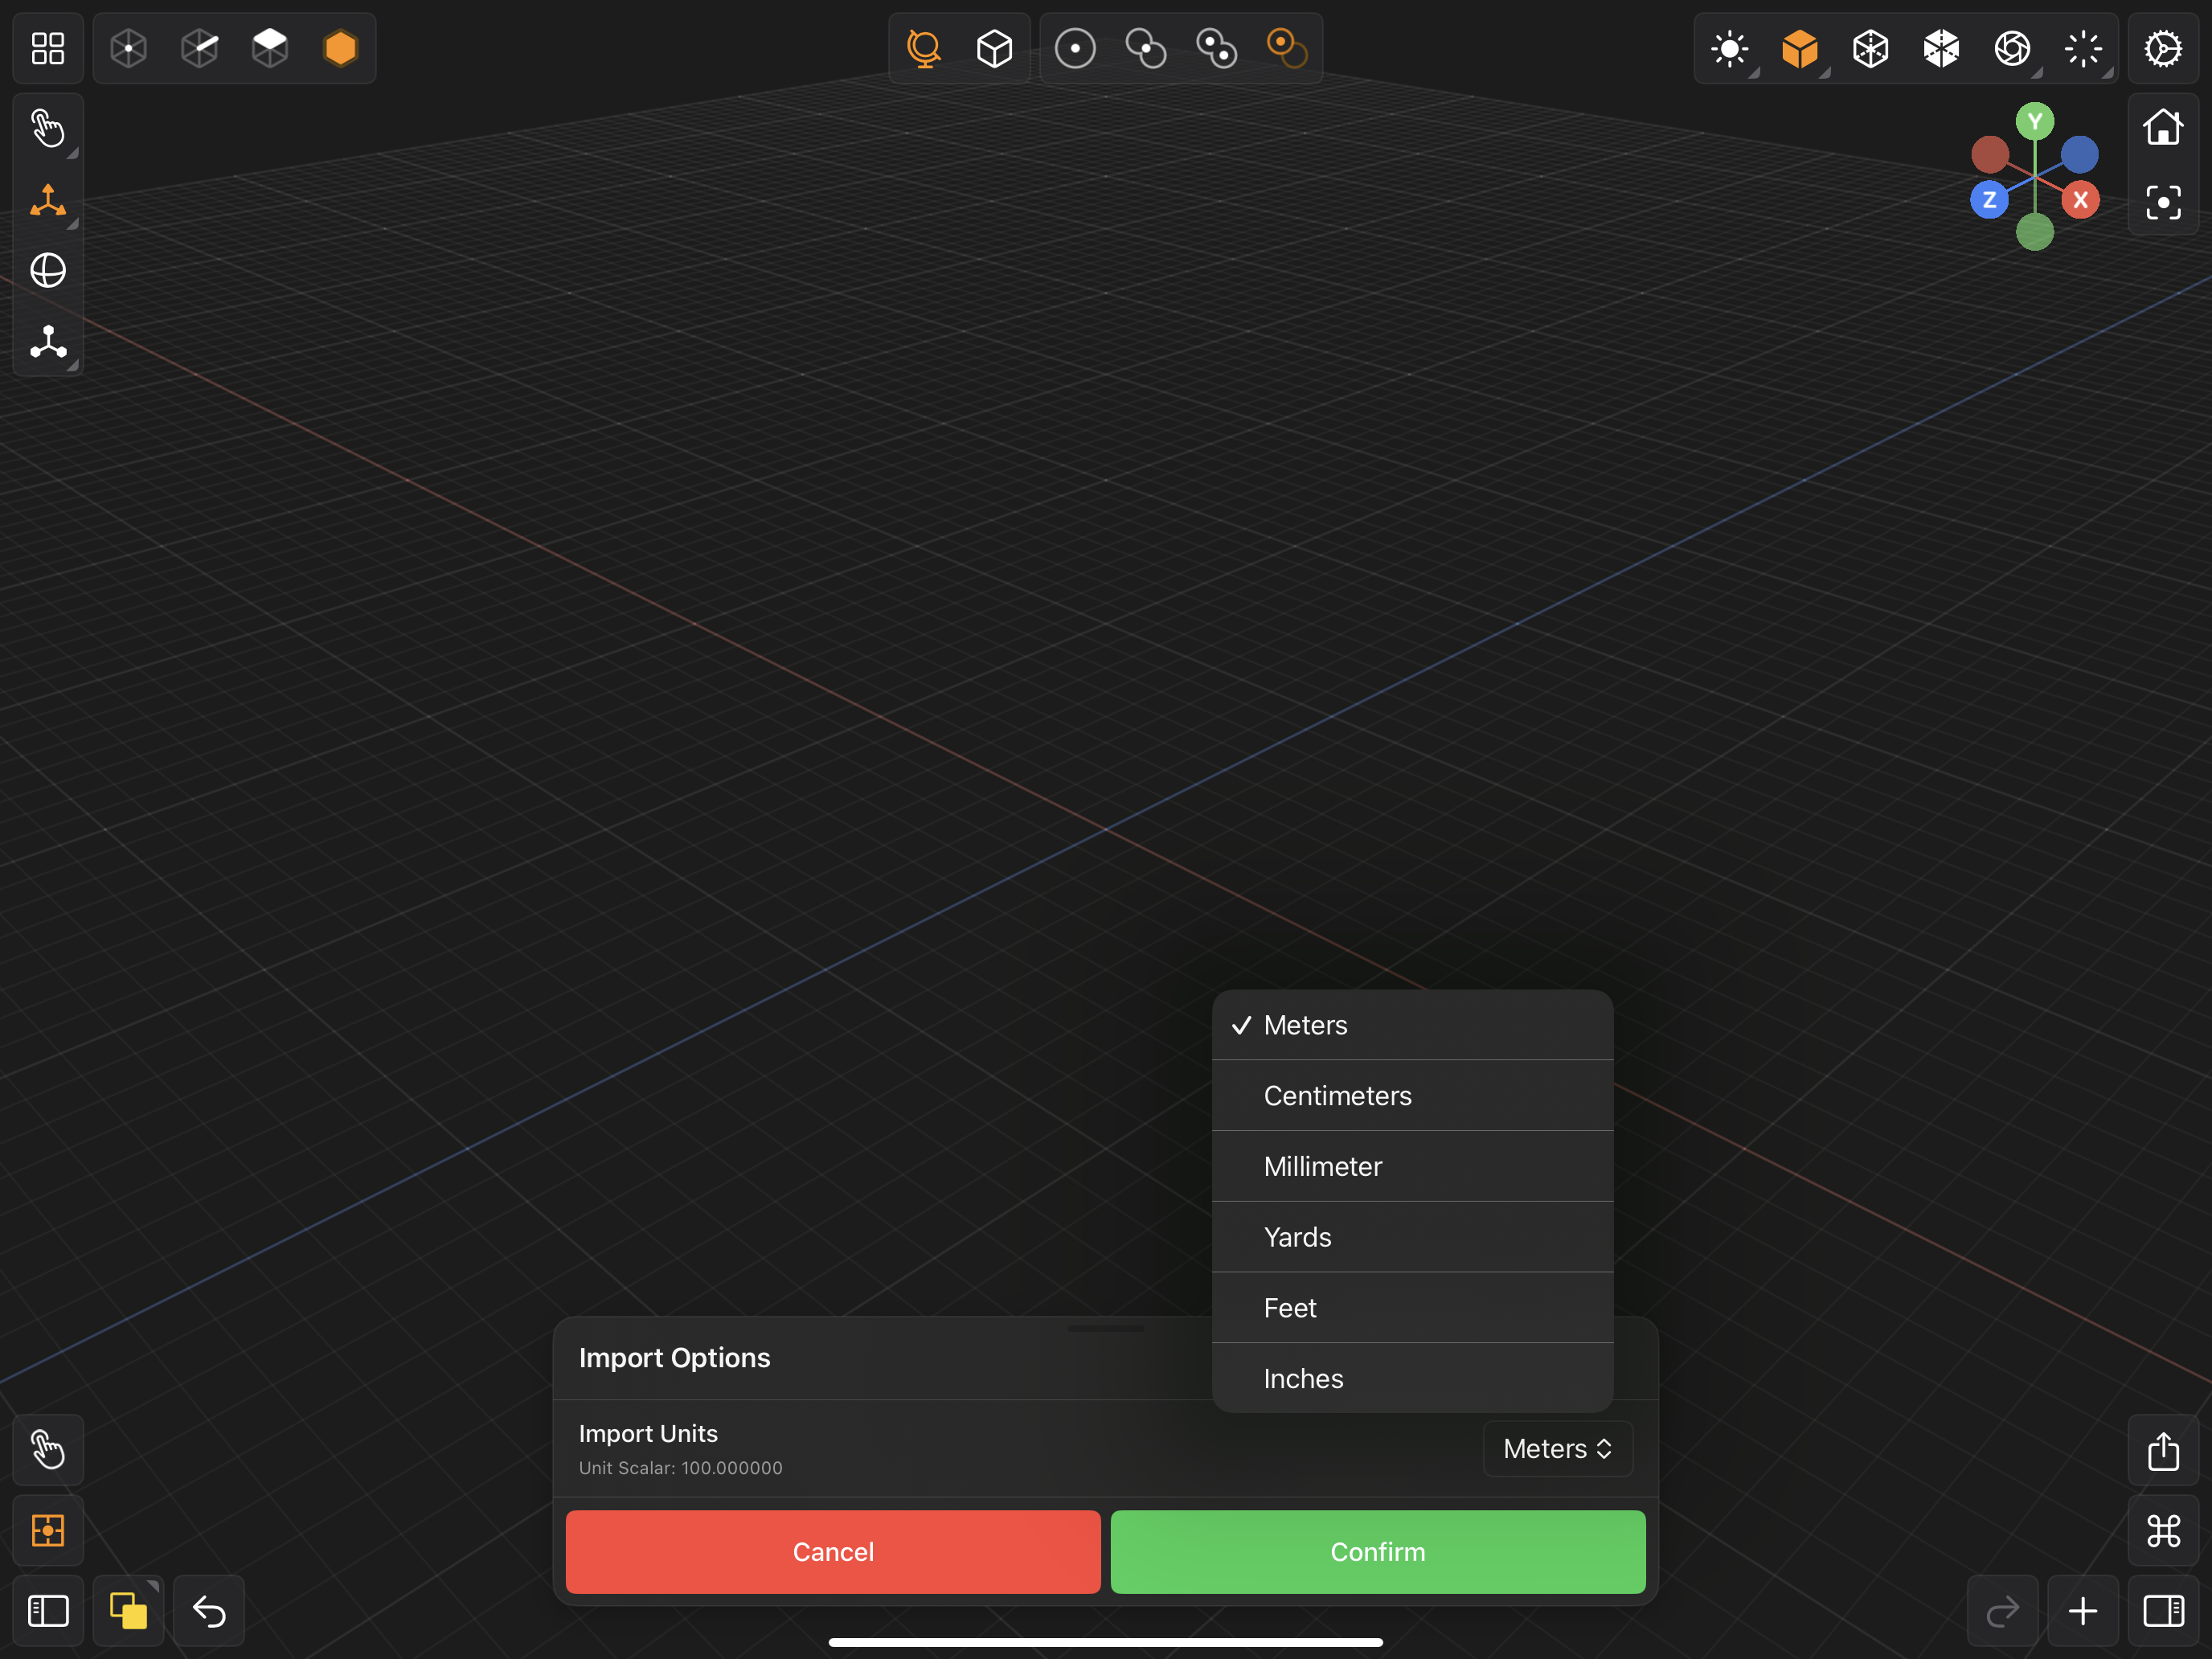The width and height of the screenshot is (2212, 1659).
Task: Click the Unit Scalar: 100.000000 text
Action: click(x=681, y=1468)
